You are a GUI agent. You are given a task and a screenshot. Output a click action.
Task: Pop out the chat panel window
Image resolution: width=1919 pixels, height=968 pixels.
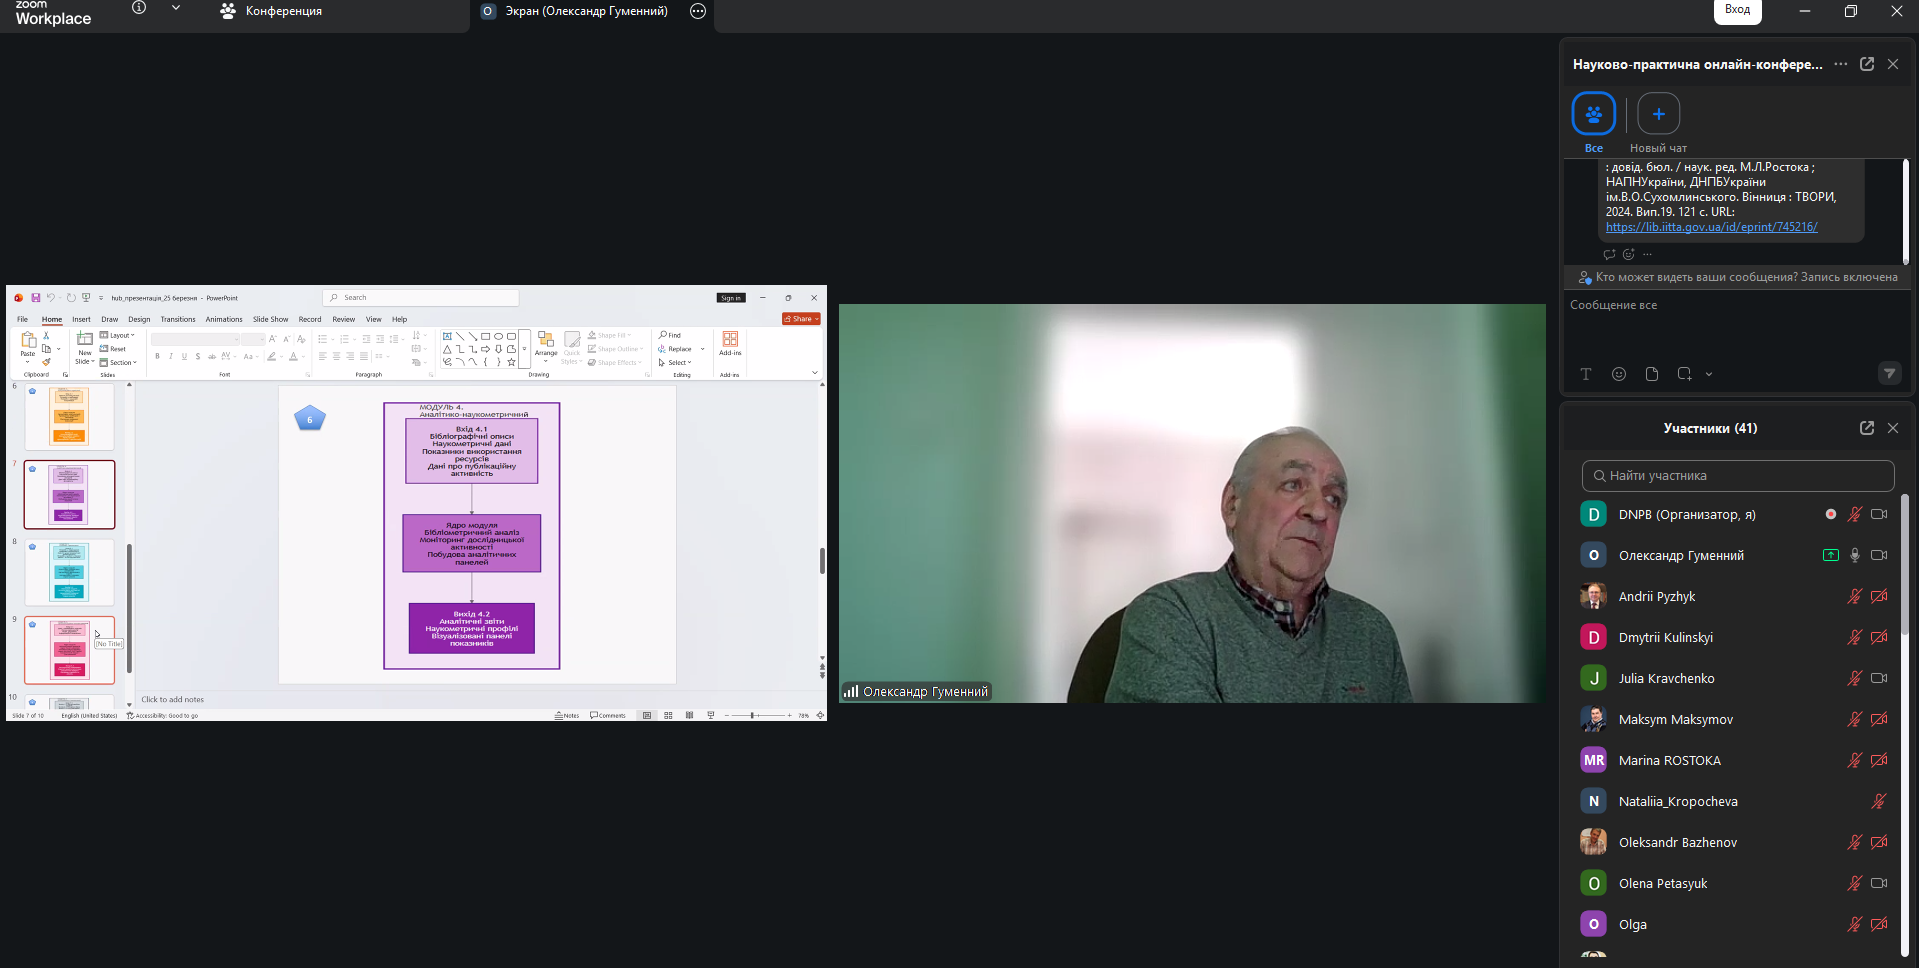click(1866, 64)
